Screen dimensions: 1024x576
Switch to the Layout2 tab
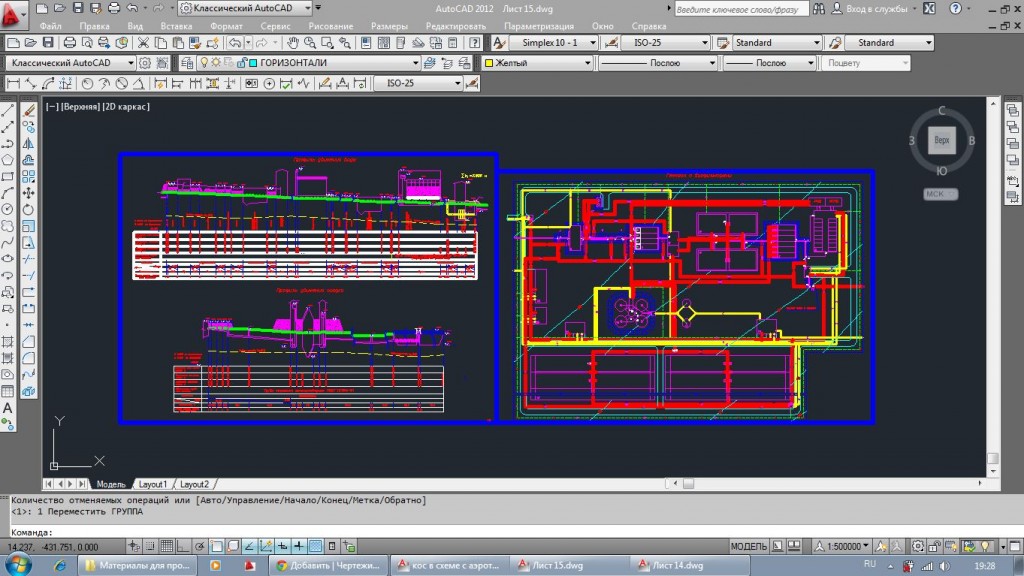[194, 485]
